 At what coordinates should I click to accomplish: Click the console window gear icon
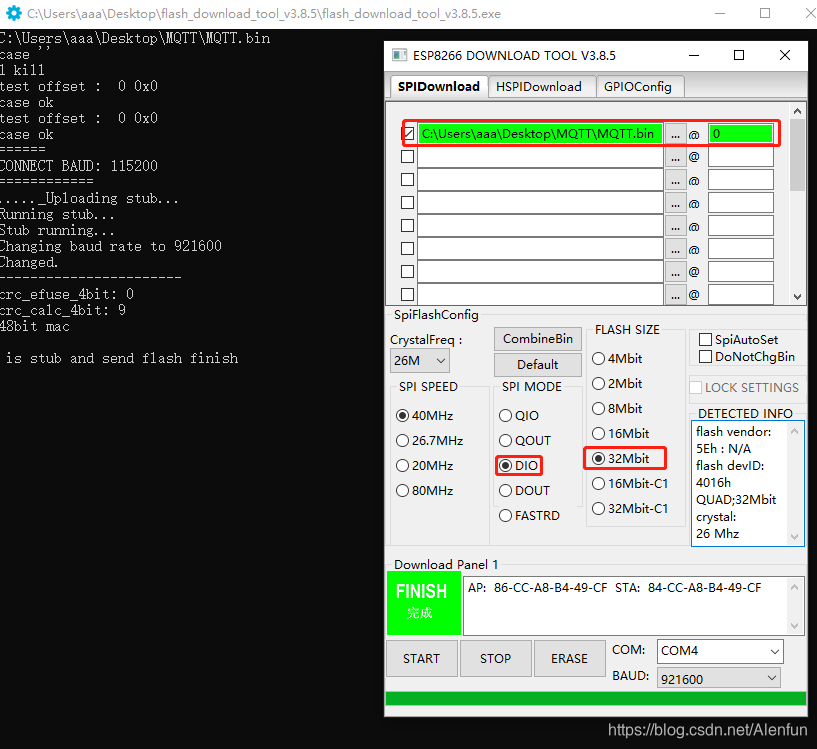point(14,13)
